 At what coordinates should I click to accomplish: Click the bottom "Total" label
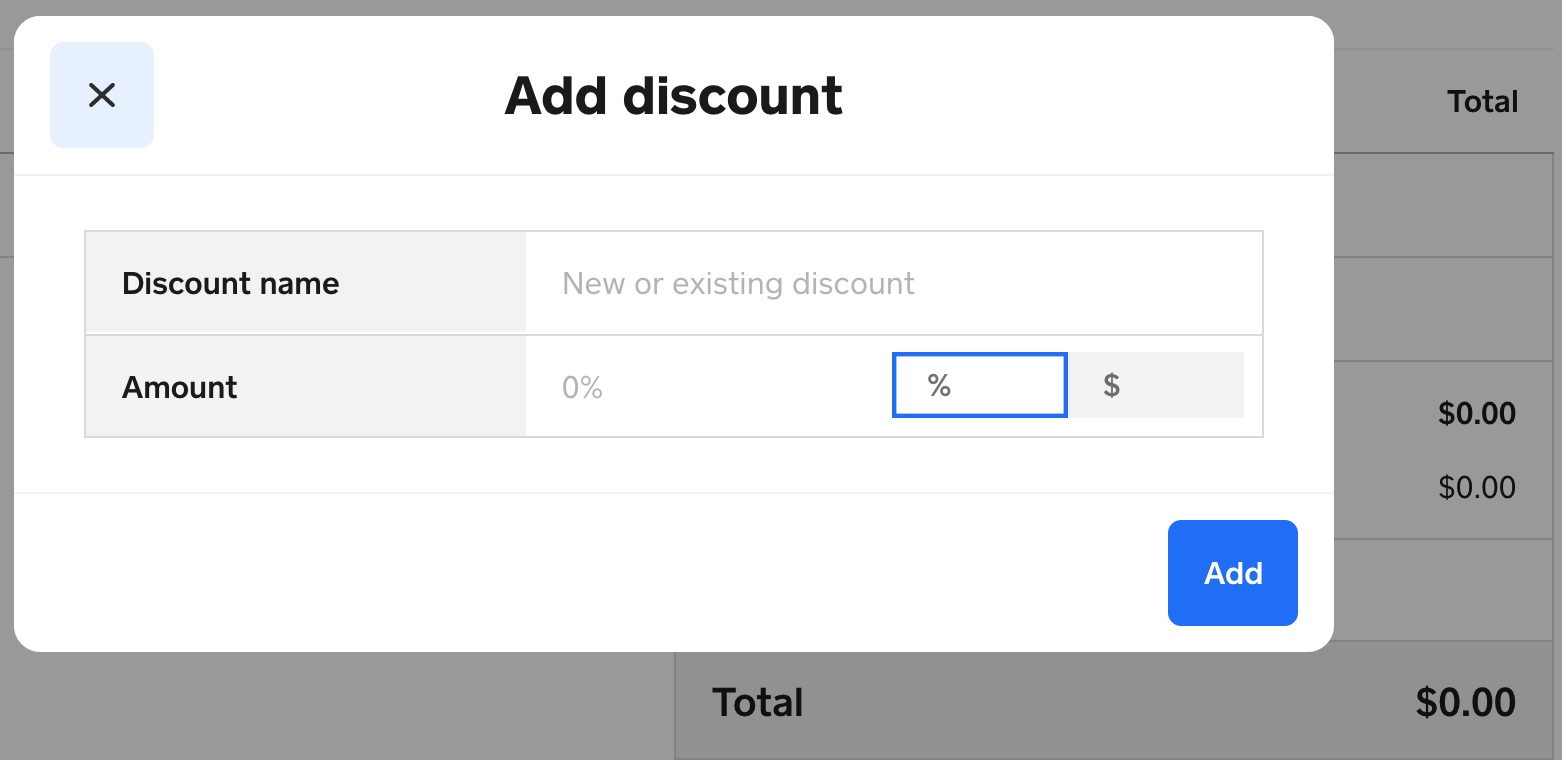coord(757,702)
